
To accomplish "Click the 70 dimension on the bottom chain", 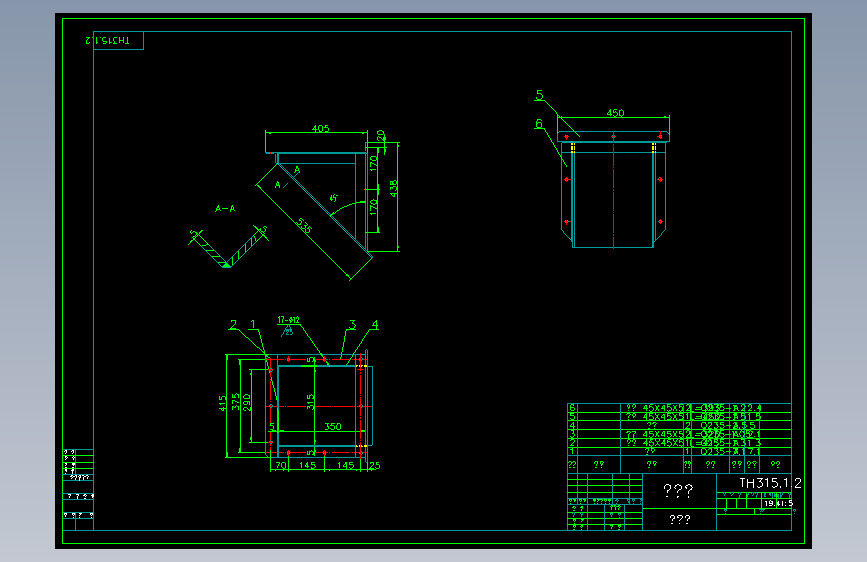I will 281,465.
